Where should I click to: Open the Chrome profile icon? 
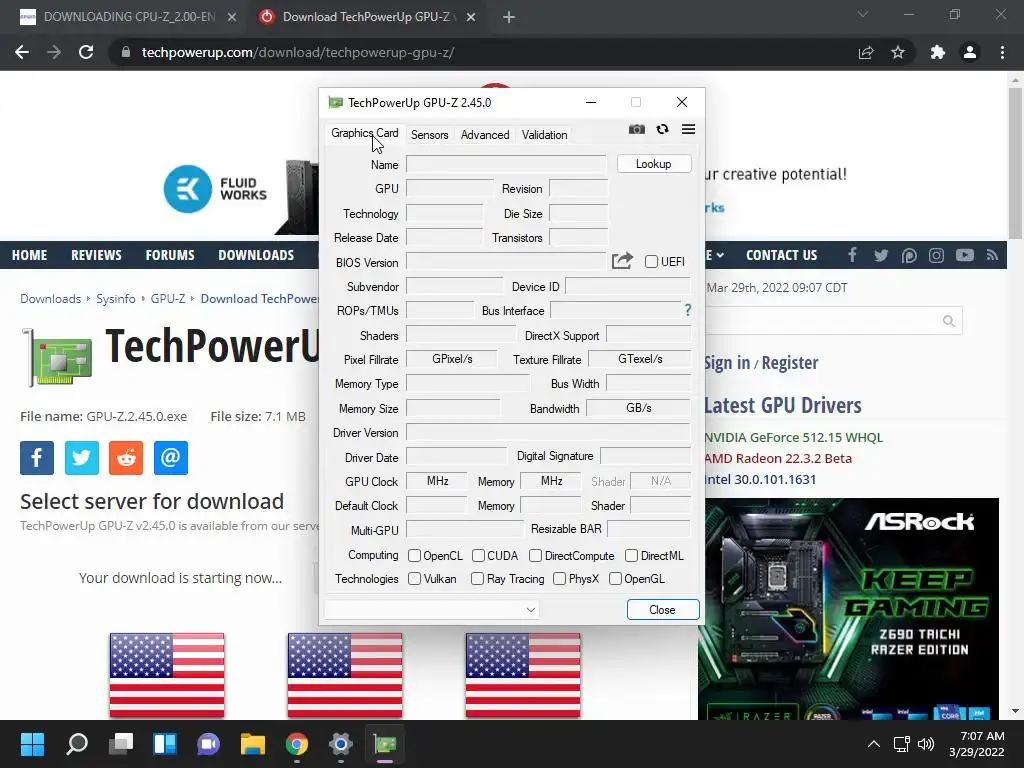pyautogui.click(x=970, y=52)
